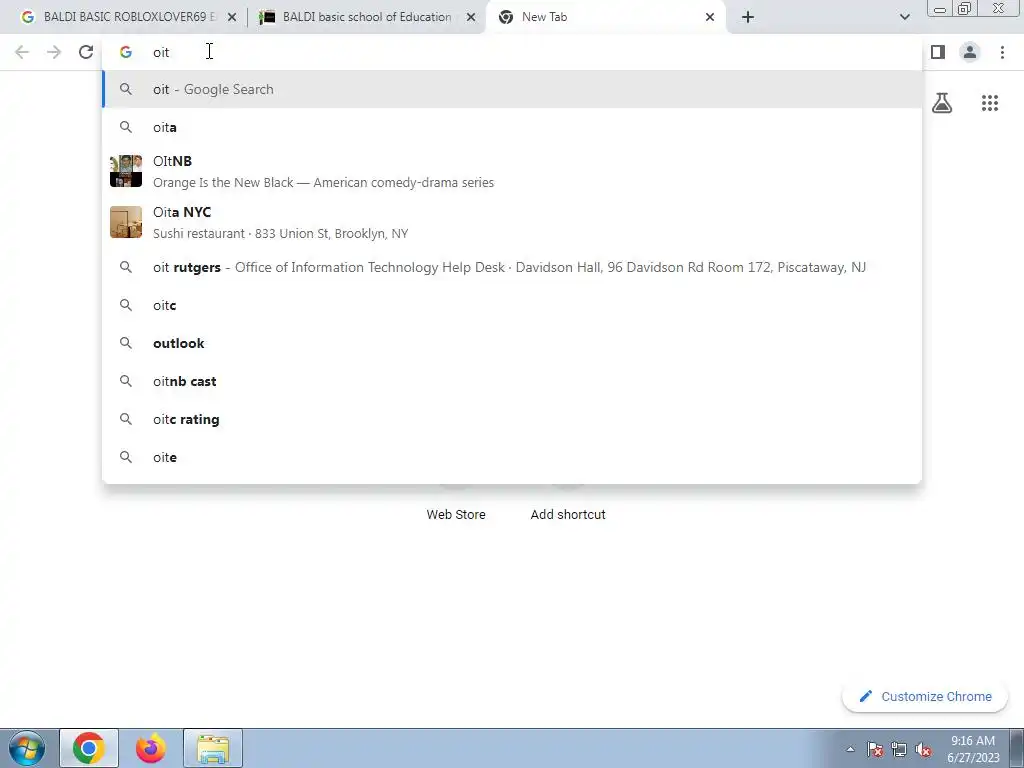1024x768 pixels.
Task: Select the Oita NYC sushi restaurant suggestion
Action: coord(512,222)
